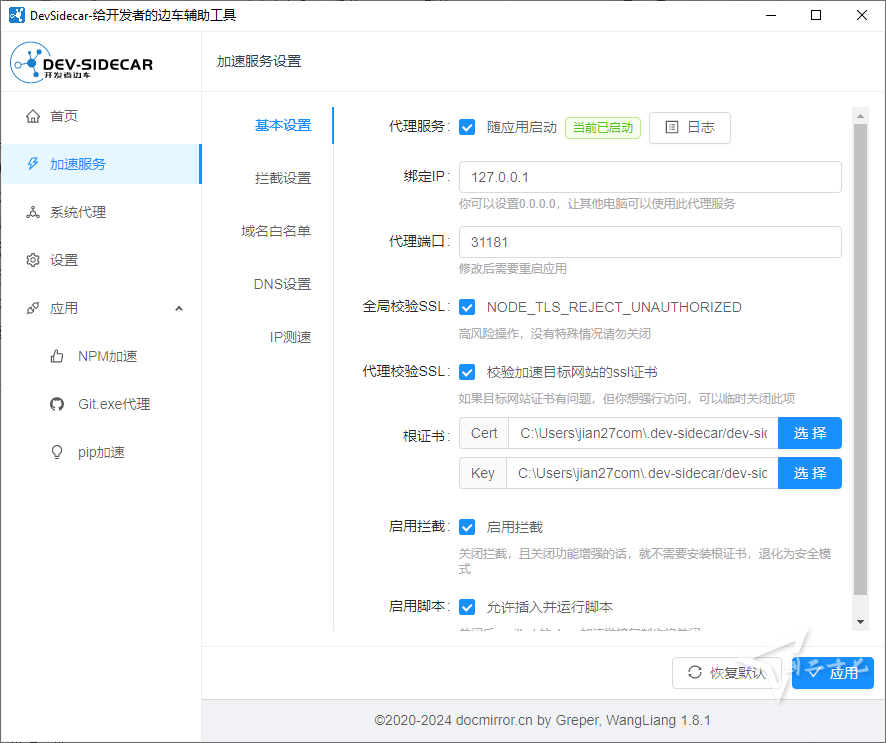Viewport: 886px width, 743px height.
Task: Switch to IP测速 tab
Action: 290,337
